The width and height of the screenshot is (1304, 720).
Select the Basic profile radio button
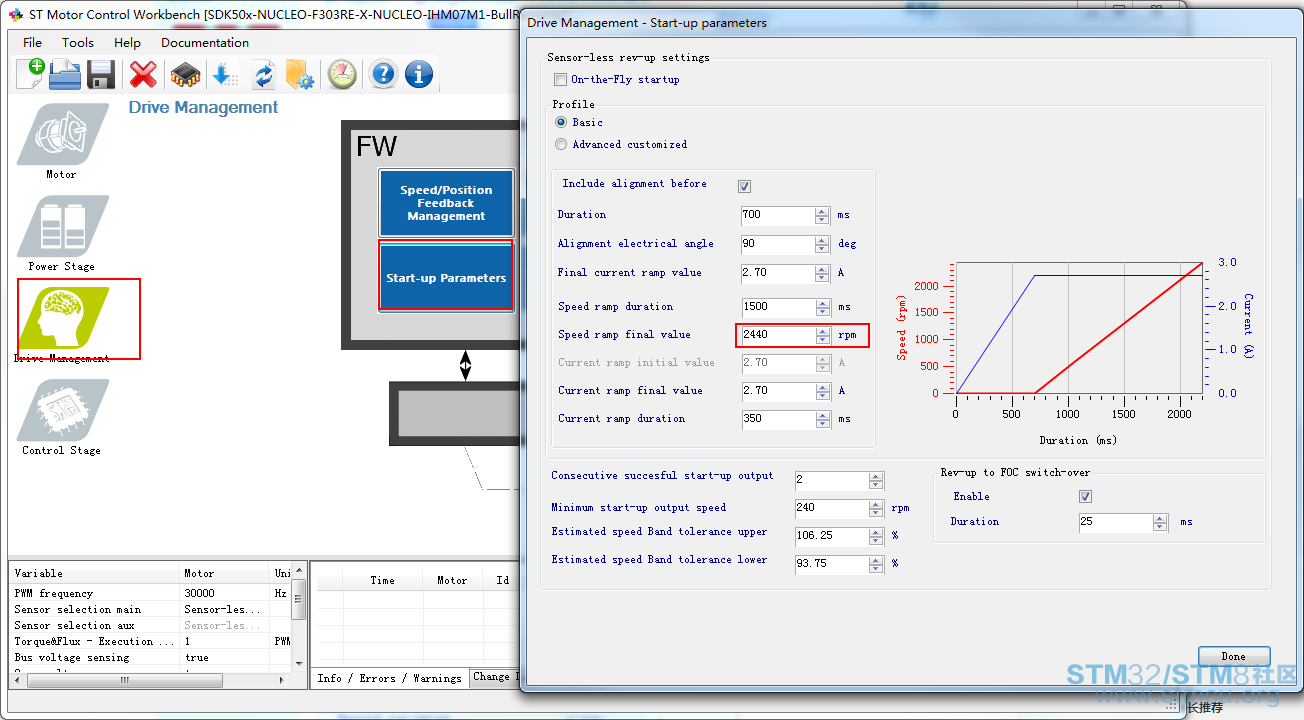[x=561, y=122]
